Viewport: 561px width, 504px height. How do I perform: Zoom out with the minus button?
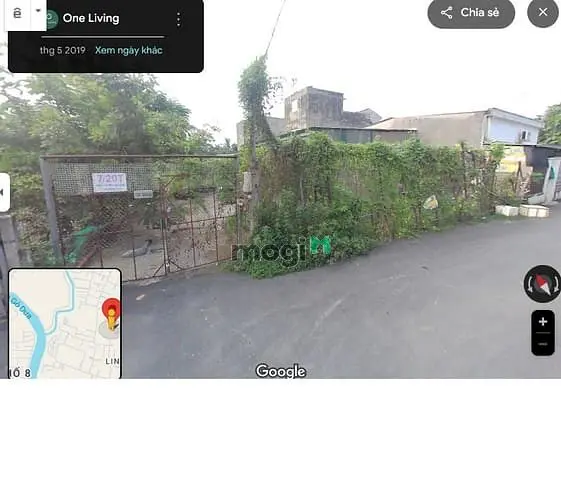pos(543,344)
